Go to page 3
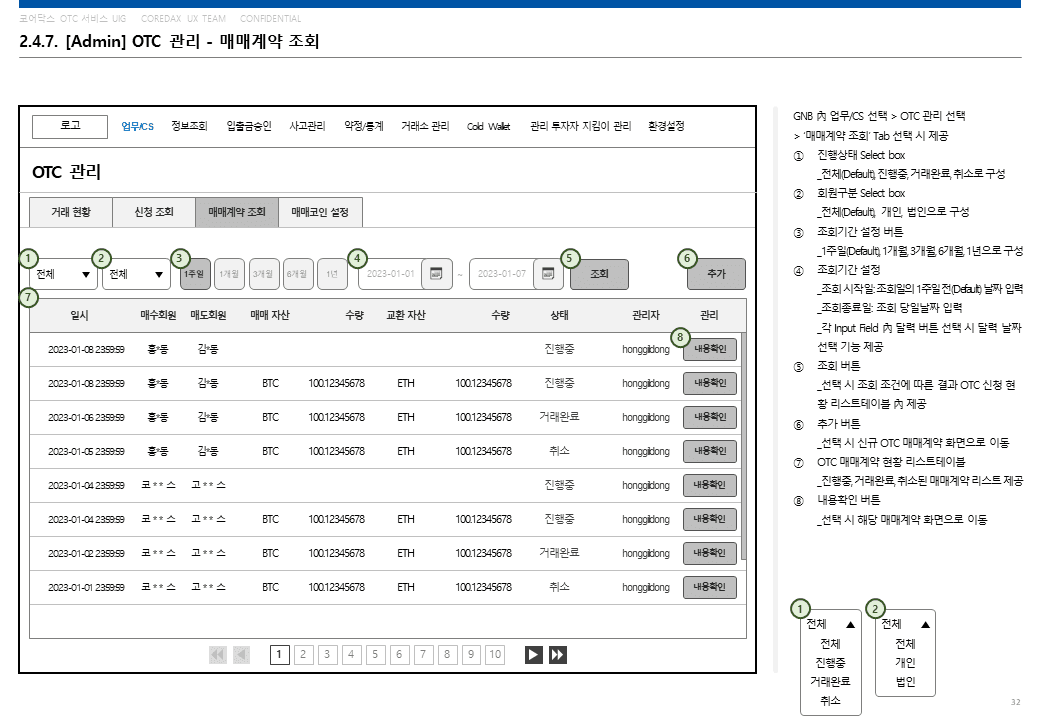Screen dimensions: 1040x720 (x=327, y=655)
